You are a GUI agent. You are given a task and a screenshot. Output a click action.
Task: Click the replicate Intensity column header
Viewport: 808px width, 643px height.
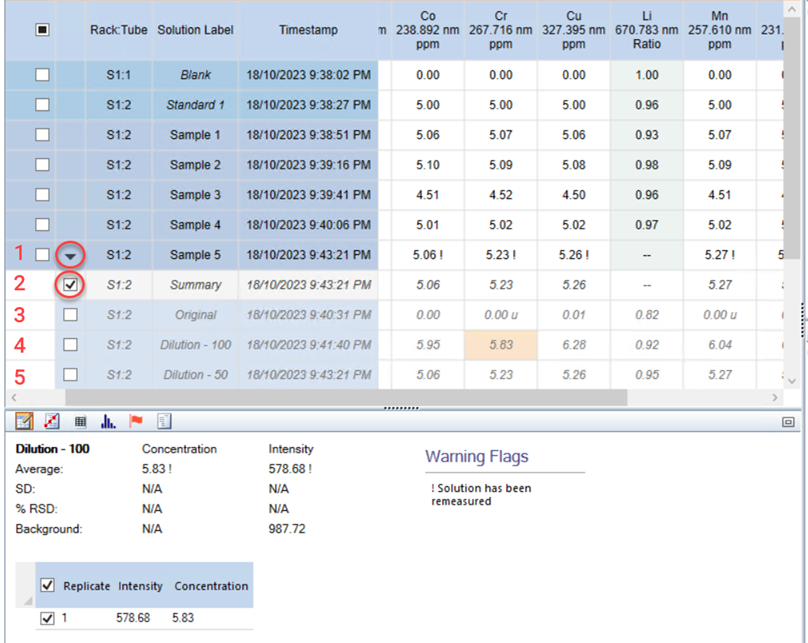140,586
